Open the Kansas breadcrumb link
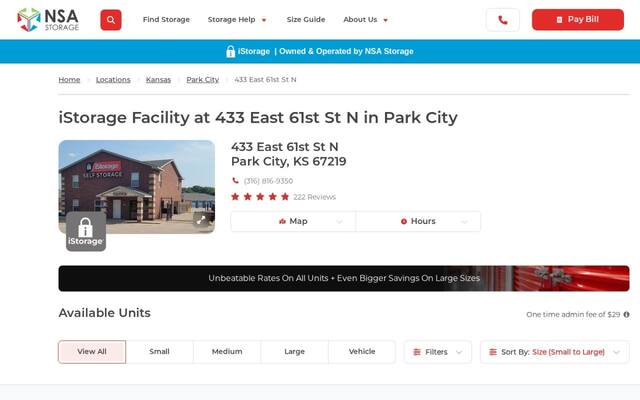The image size is (640, 400). coord(158,80)
